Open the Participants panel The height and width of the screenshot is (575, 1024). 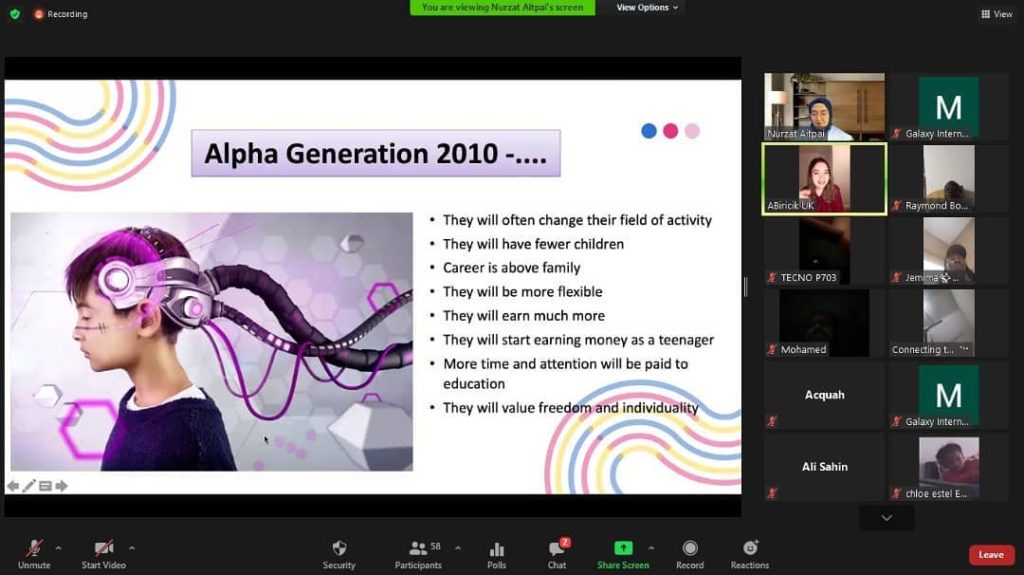418,554
